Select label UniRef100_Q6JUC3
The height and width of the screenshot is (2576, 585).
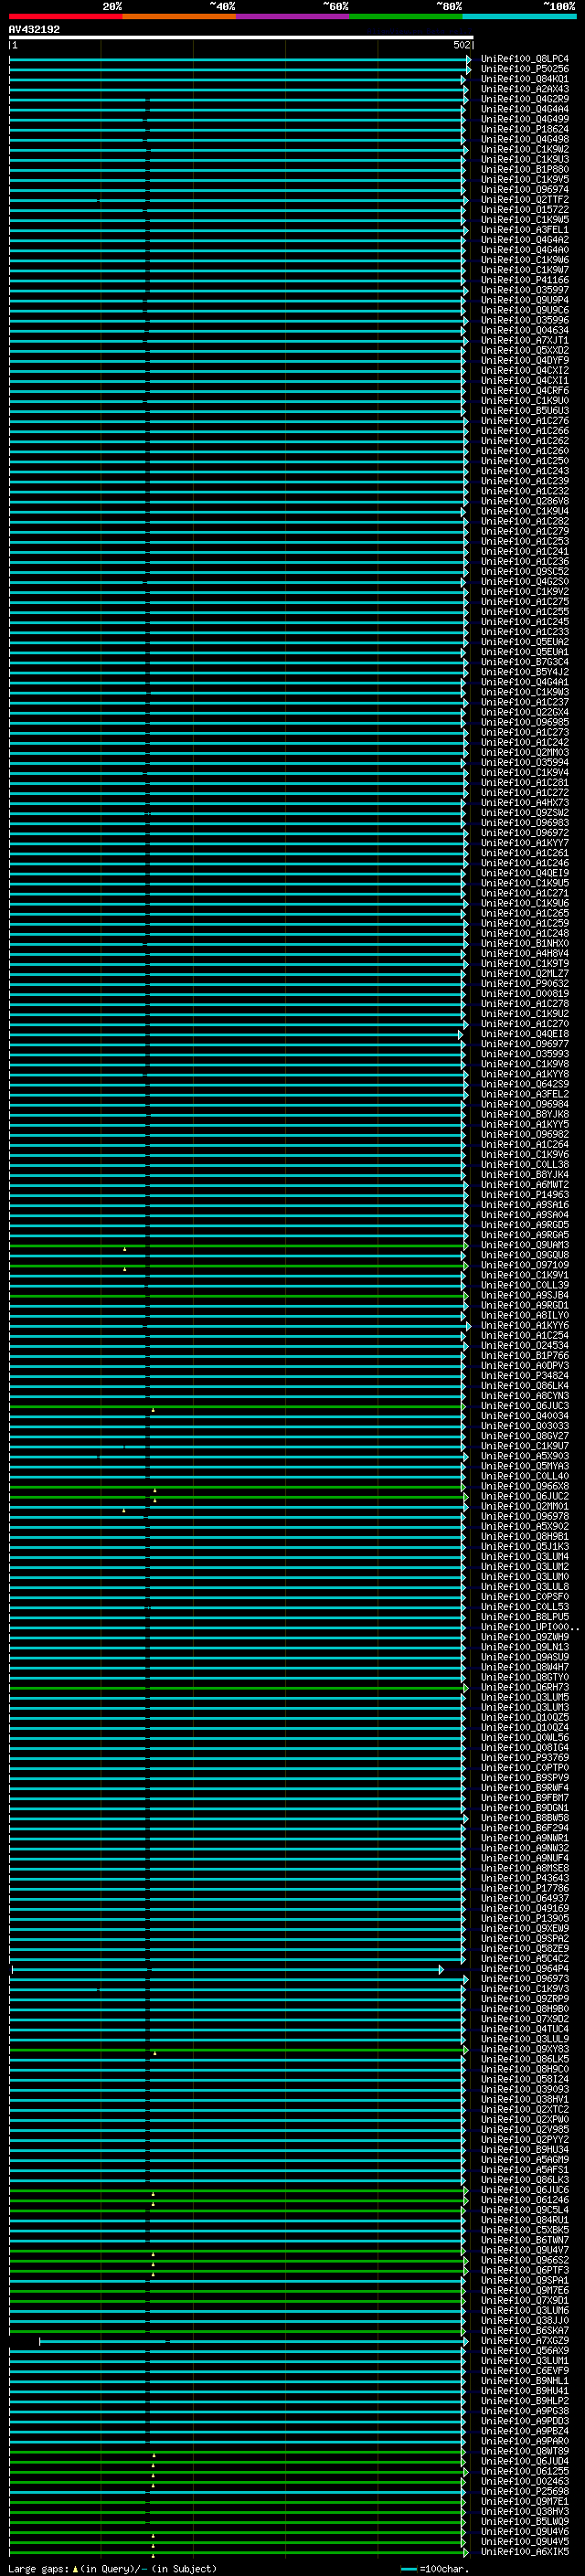[524, 1406]
